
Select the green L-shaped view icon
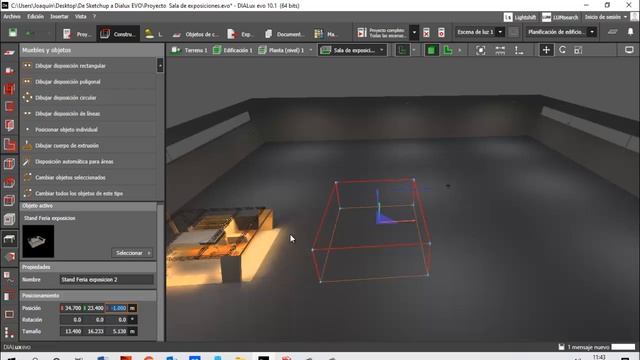(x=448, y=50)
